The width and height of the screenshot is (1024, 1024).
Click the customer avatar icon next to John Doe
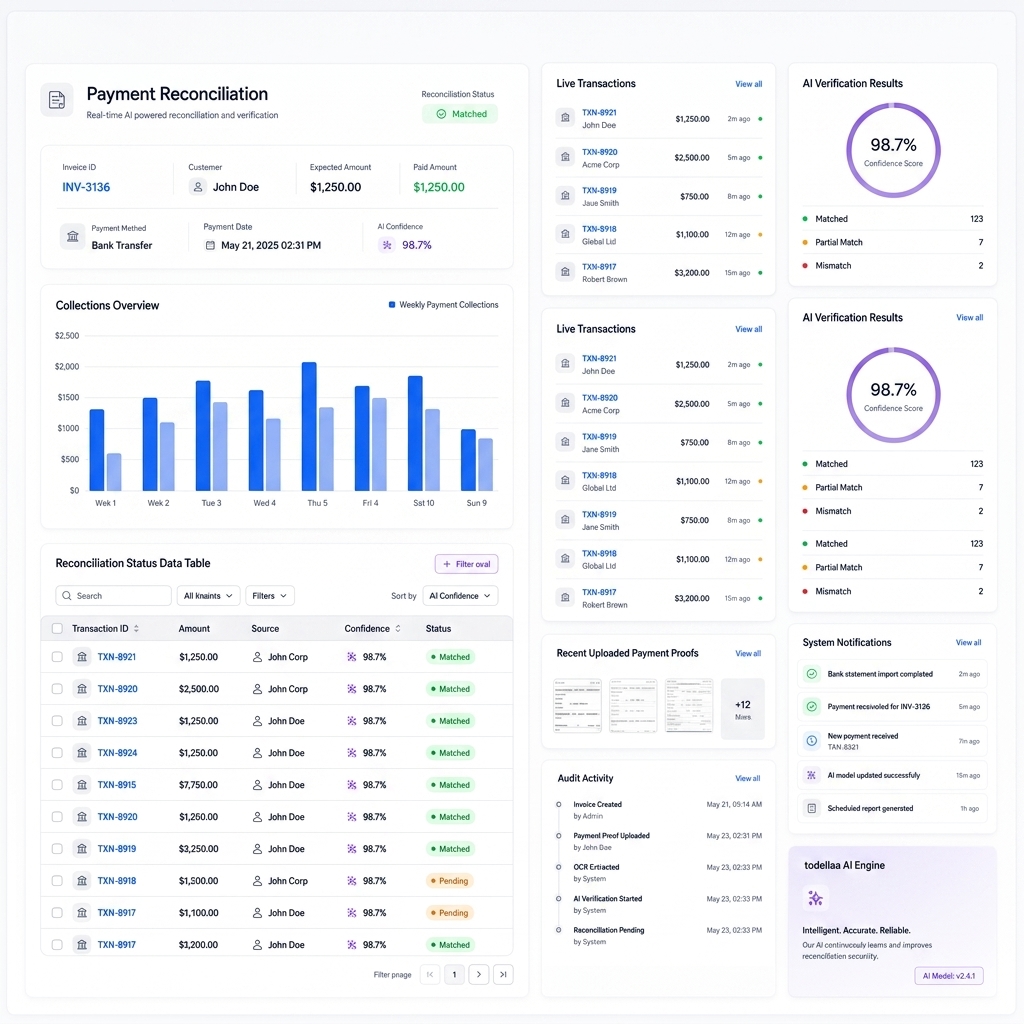(x=197, y=187)
